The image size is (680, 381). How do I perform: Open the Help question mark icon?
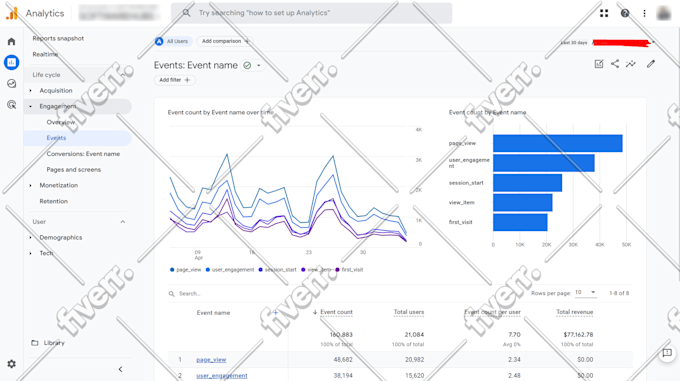tap(624, 13)
